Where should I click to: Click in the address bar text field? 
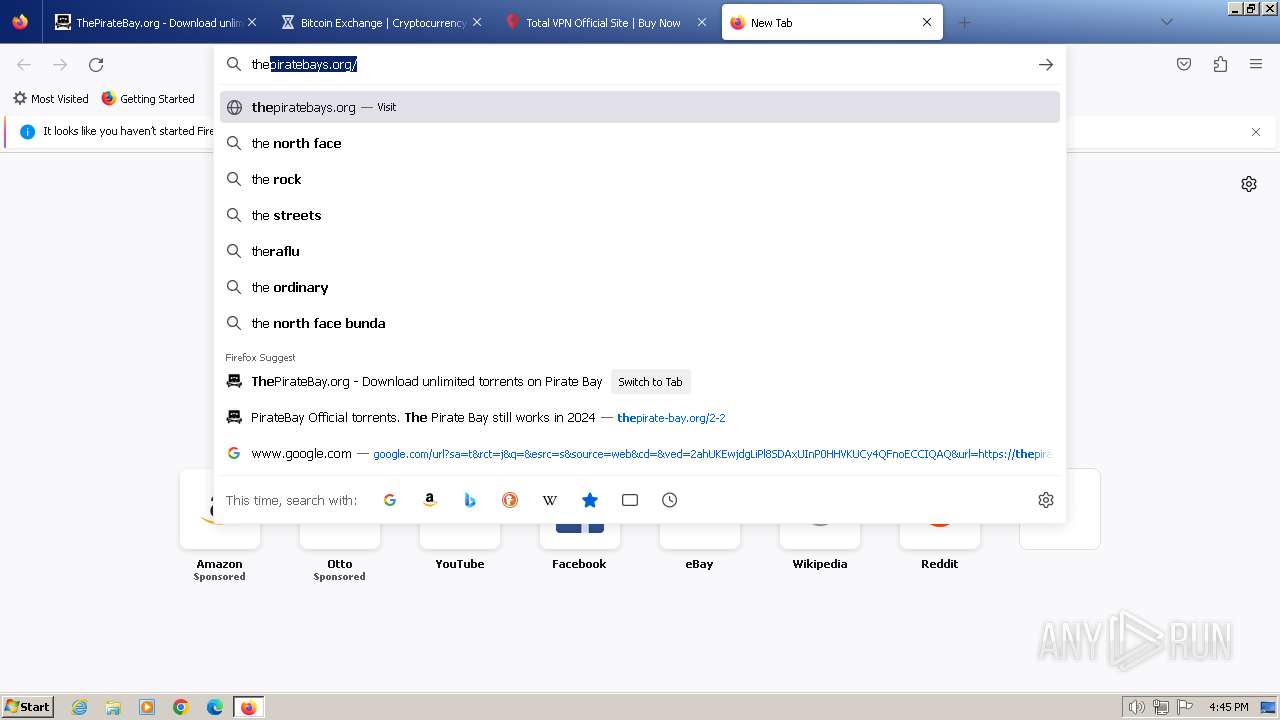tap(640, 64)
